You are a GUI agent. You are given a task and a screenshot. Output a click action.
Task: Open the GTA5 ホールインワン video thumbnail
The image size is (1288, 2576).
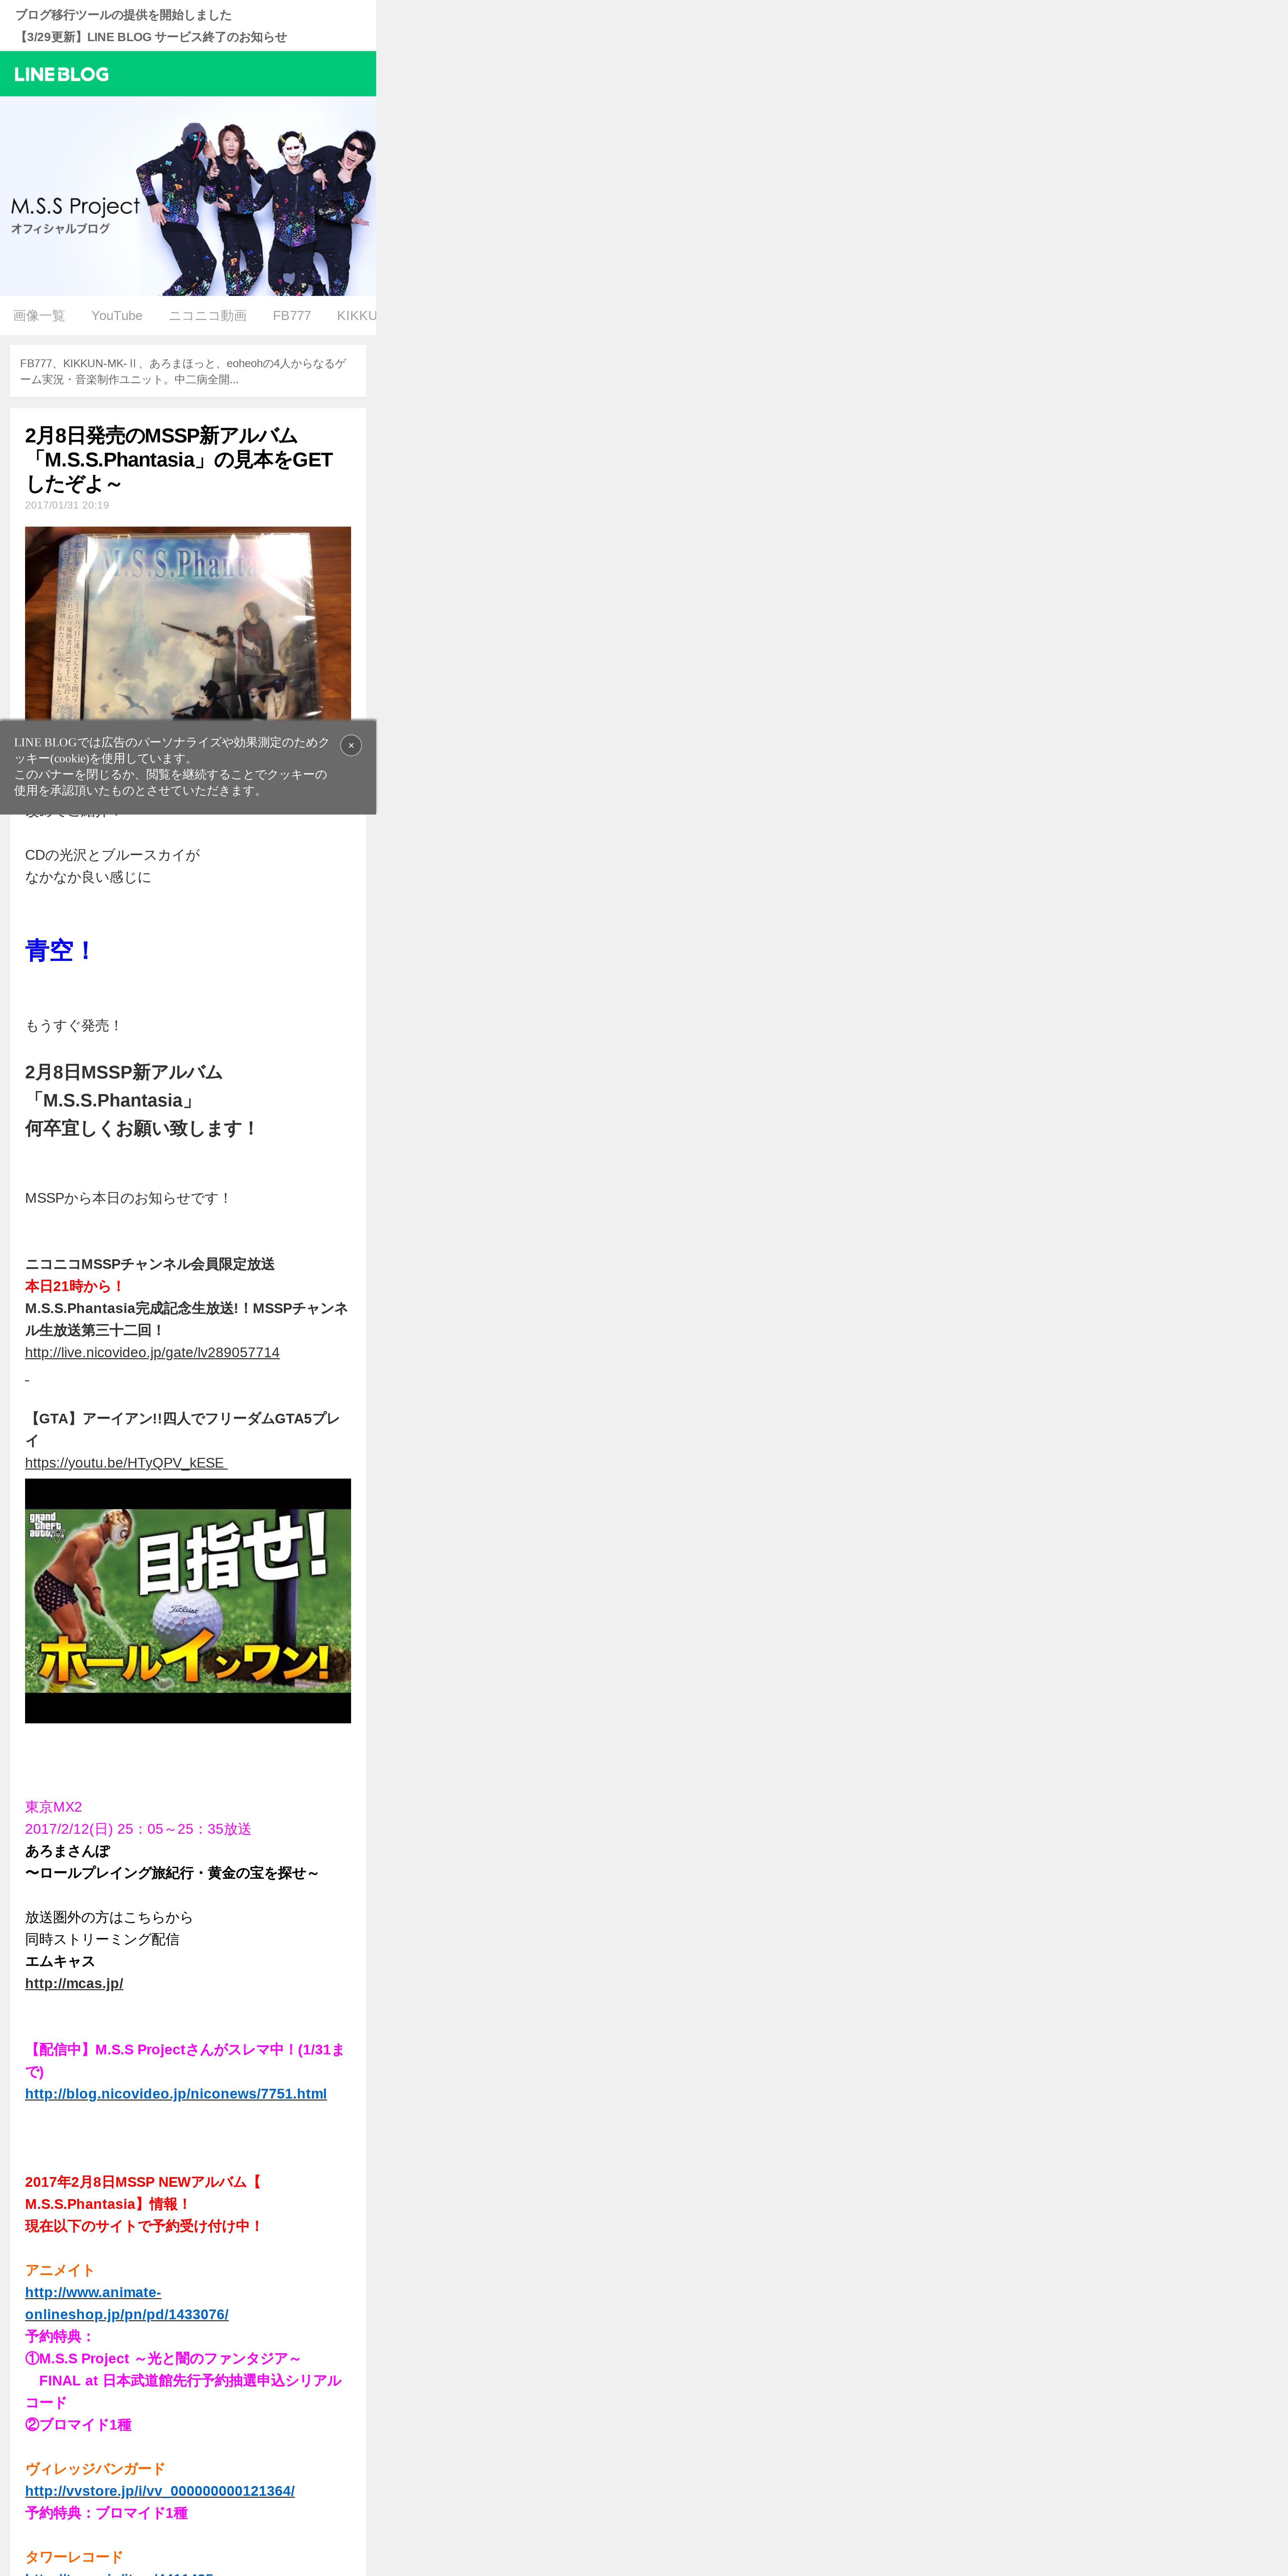point(188,1601)
